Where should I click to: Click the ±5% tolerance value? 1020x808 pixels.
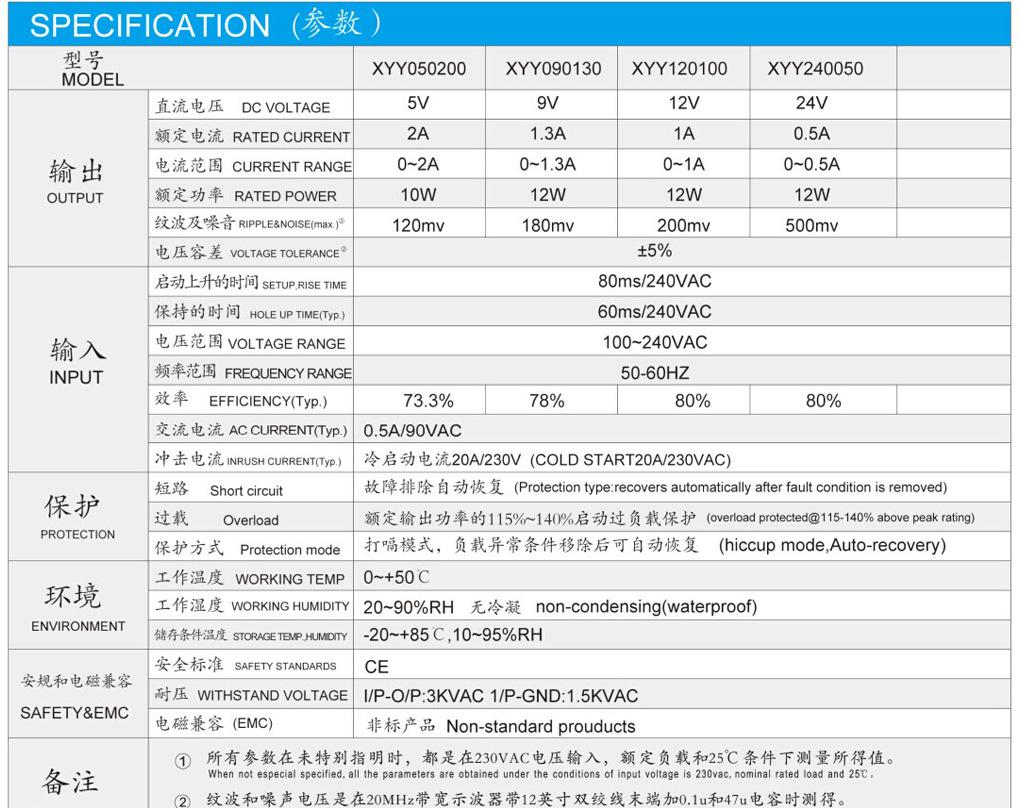[654, 250]
